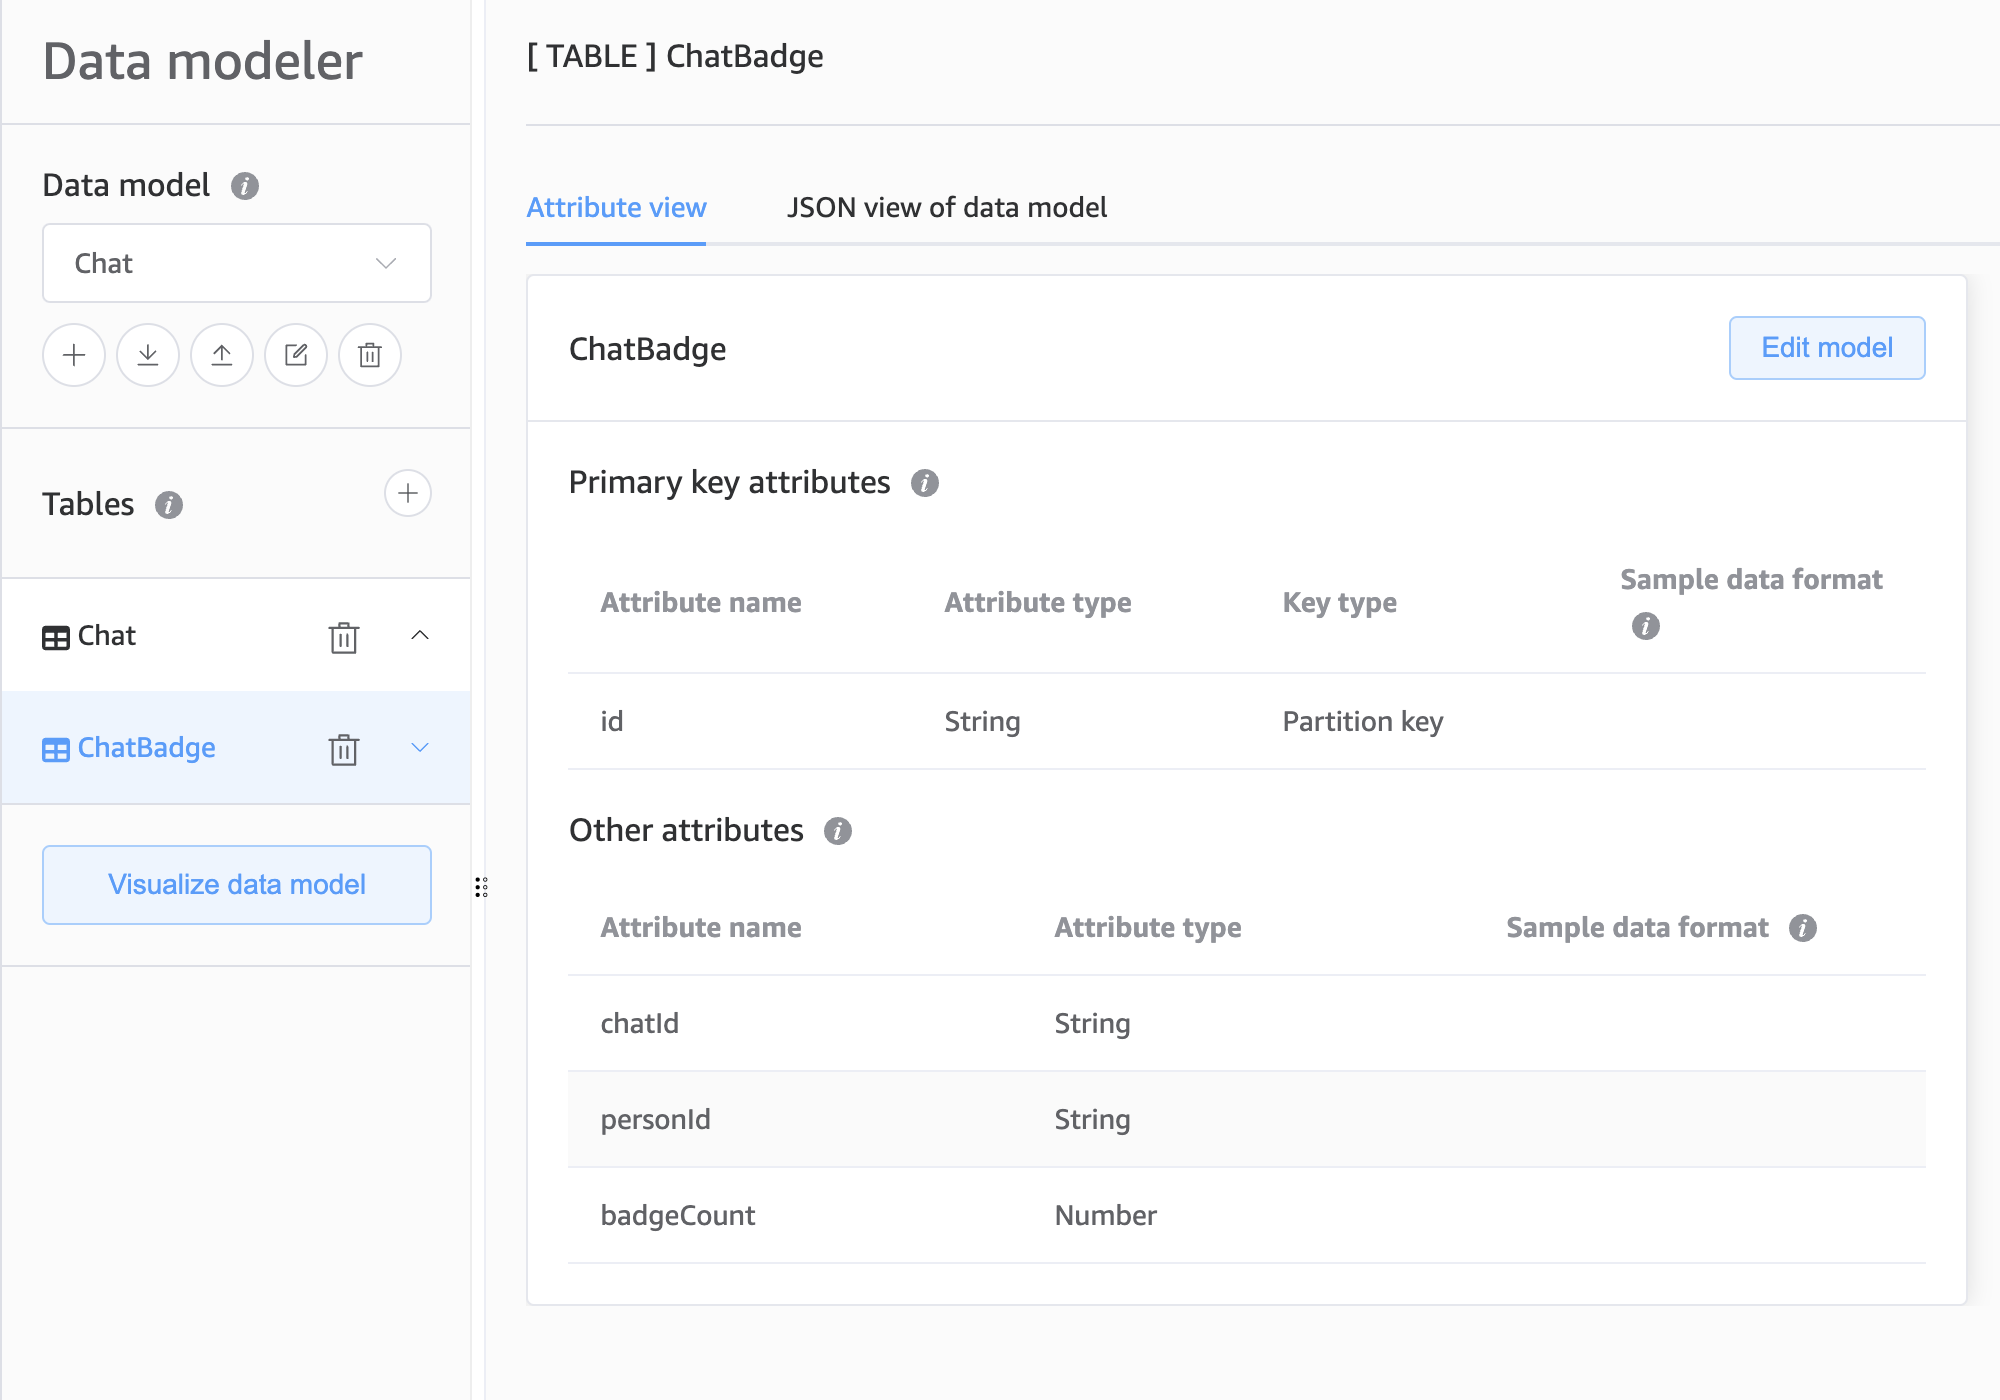Add a new table with plus icon

408,493
